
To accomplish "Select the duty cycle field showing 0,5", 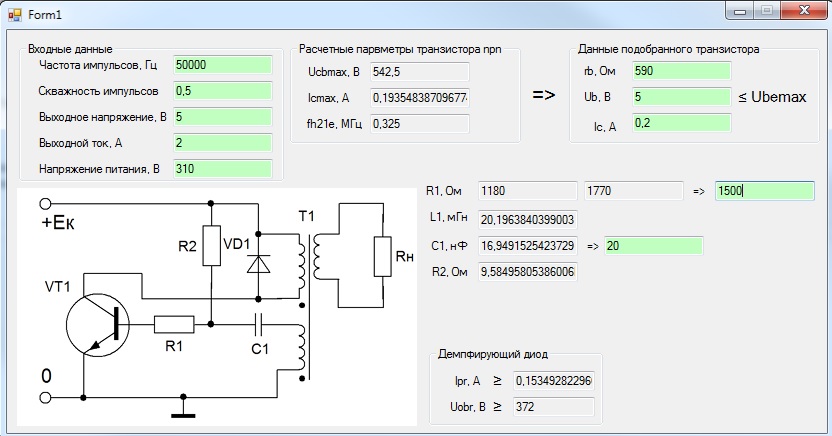I will click(x=222, y=91).
